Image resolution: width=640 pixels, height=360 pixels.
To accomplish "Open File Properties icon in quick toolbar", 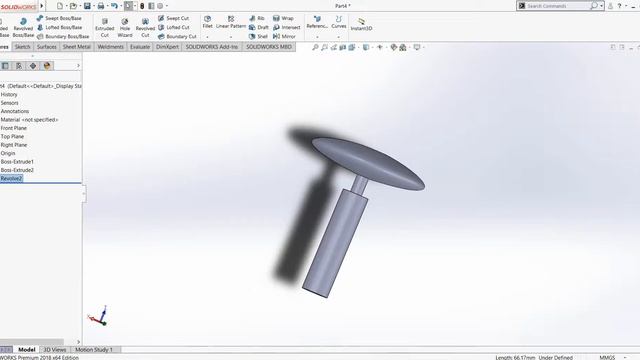I will (151, 6).
